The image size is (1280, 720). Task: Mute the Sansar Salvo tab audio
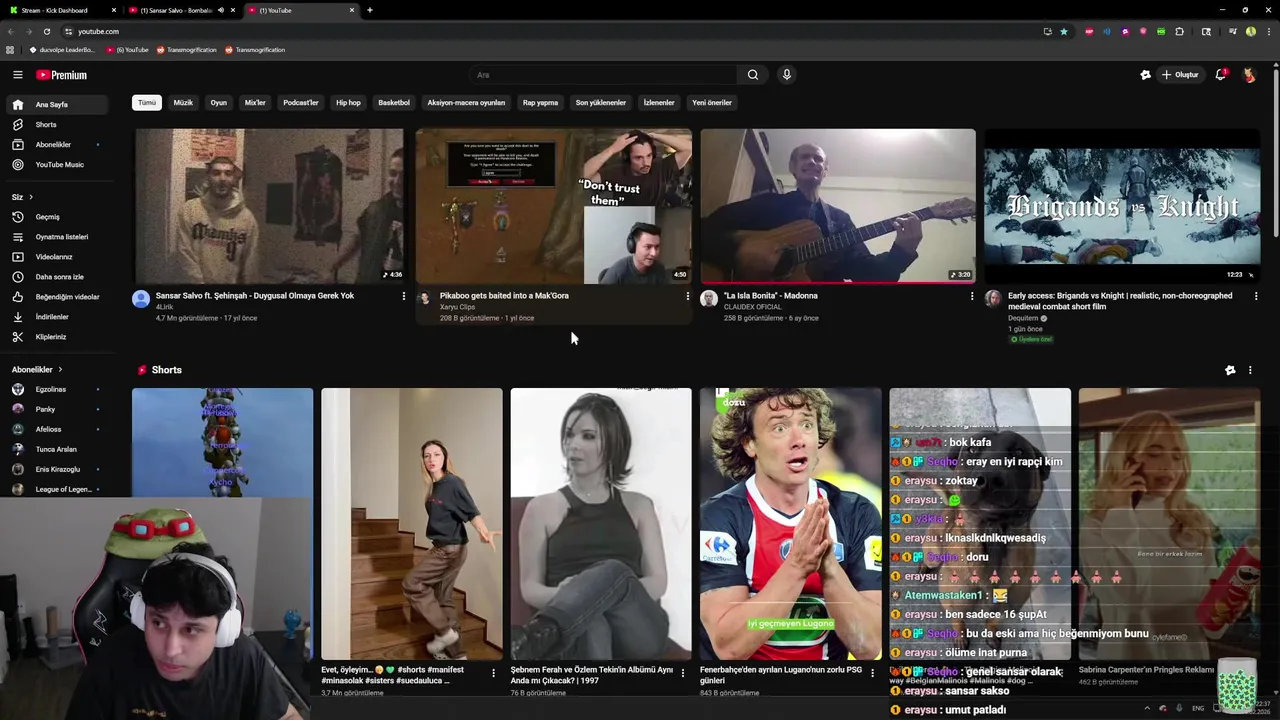[x=220, y=10]
